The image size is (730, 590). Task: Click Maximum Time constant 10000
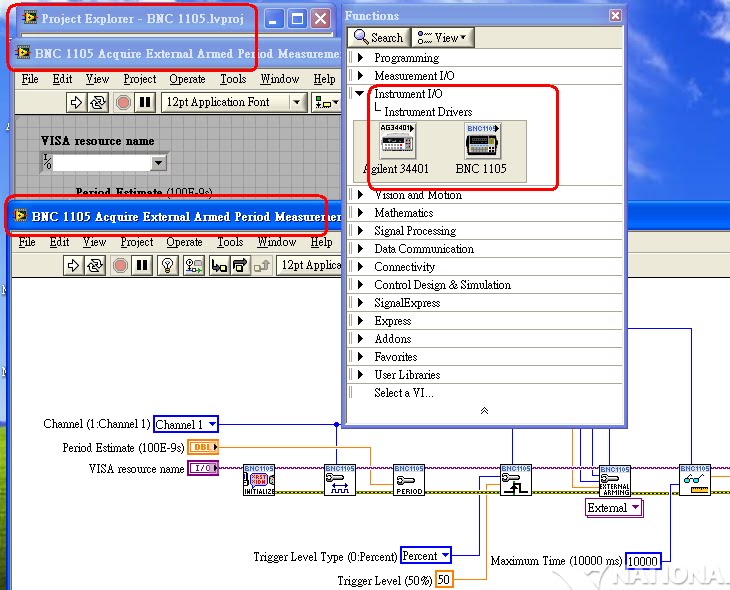click(x=642, y=561)
